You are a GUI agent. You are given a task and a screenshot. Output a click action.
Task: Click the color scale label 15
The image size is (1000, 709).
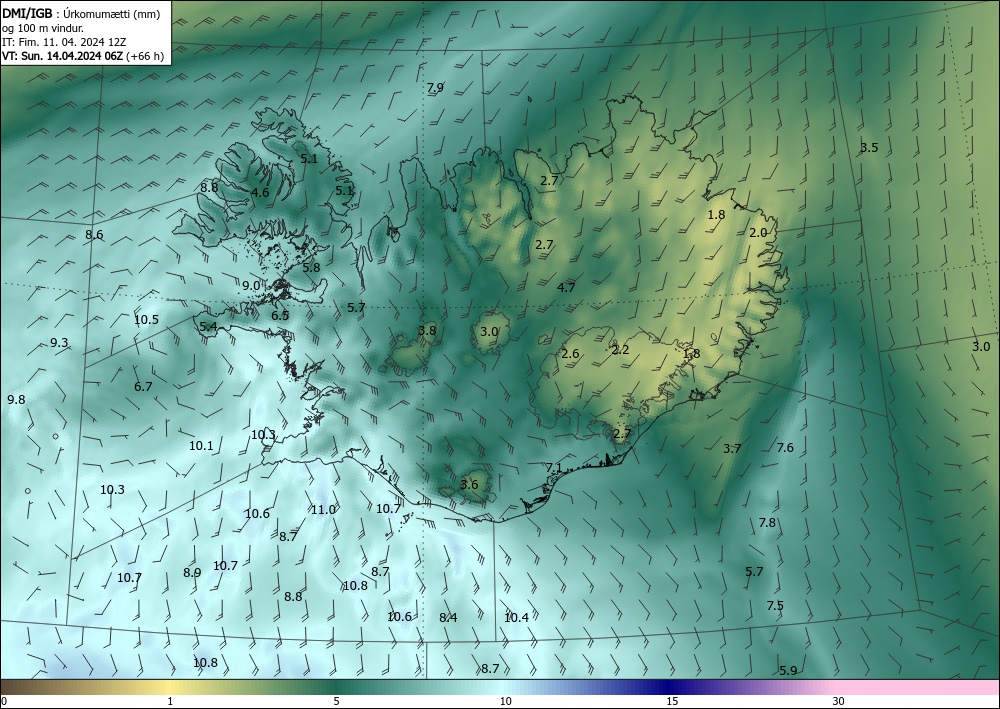click(672, 702)
